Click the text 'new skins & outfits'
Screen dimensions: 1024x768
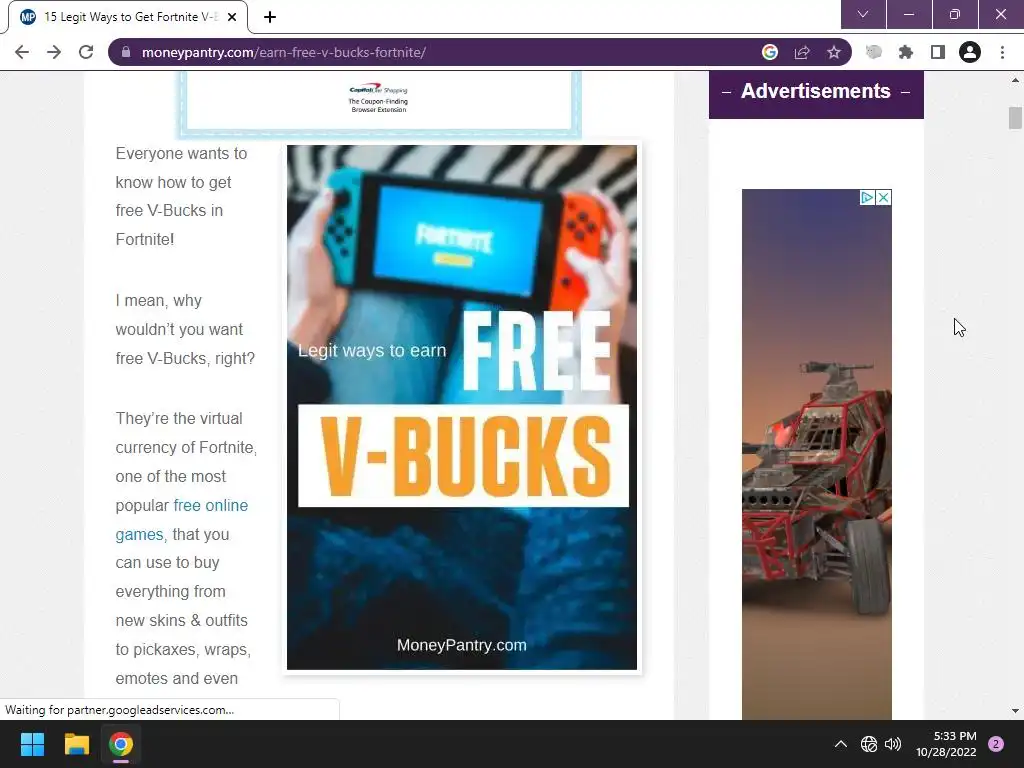[182, 620]
